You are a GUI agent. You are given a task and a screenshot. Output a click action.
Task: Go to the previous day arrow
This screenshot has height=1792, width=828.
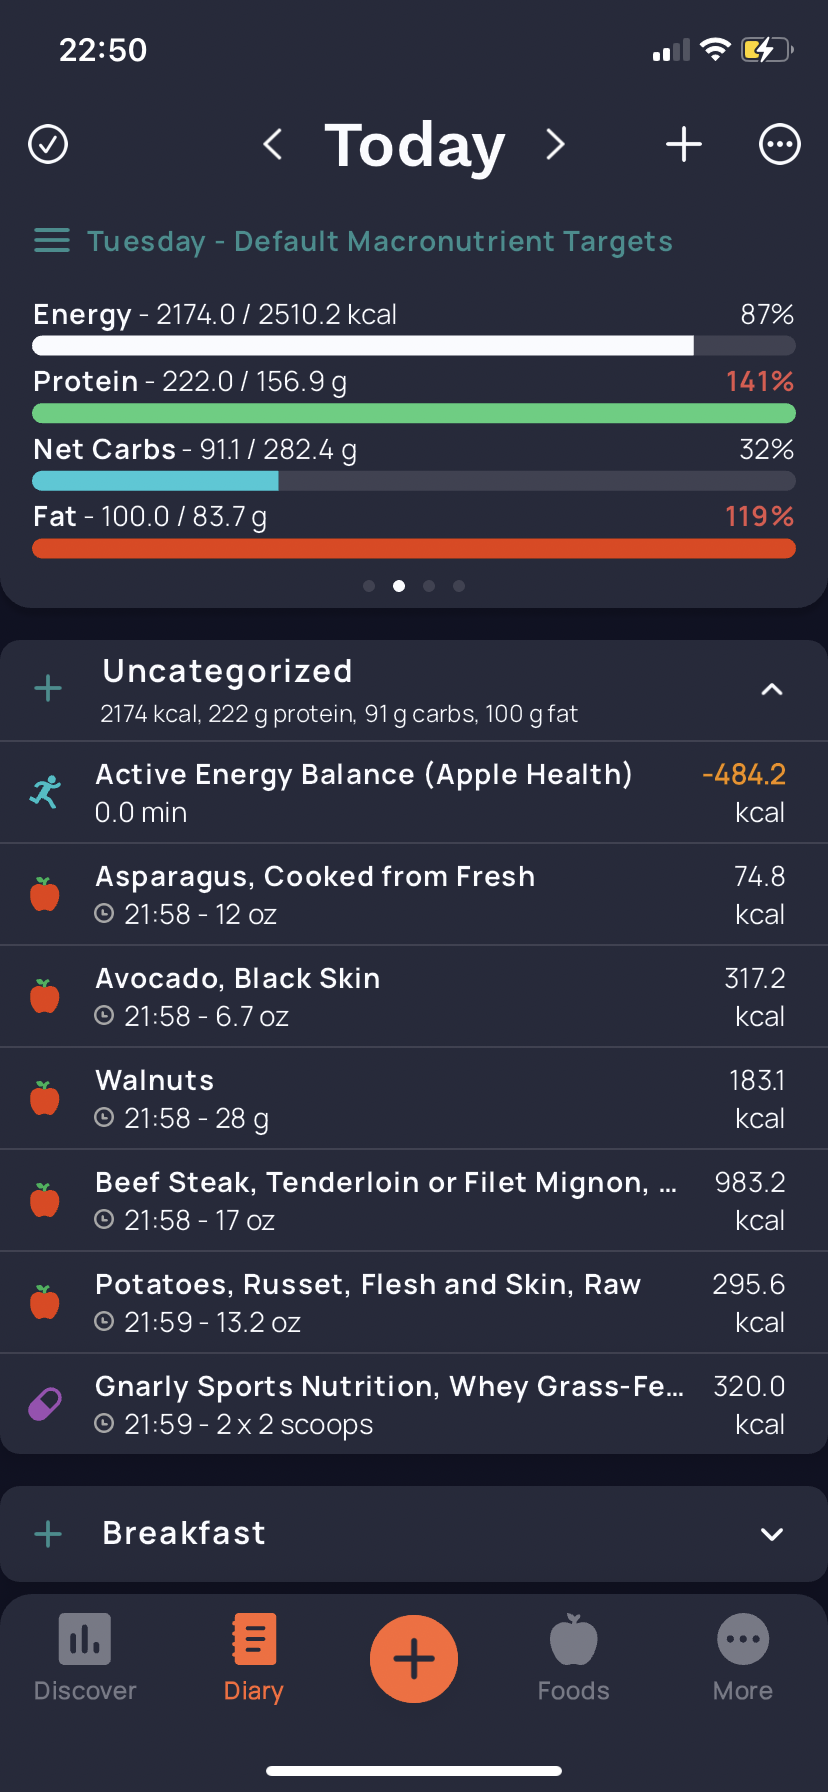coord(272,144)
